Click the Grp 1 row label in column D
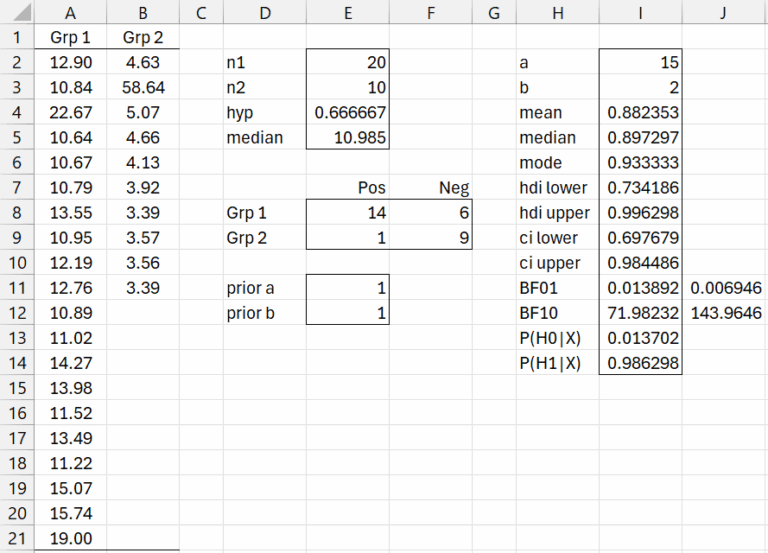 [x=265, y=213]
